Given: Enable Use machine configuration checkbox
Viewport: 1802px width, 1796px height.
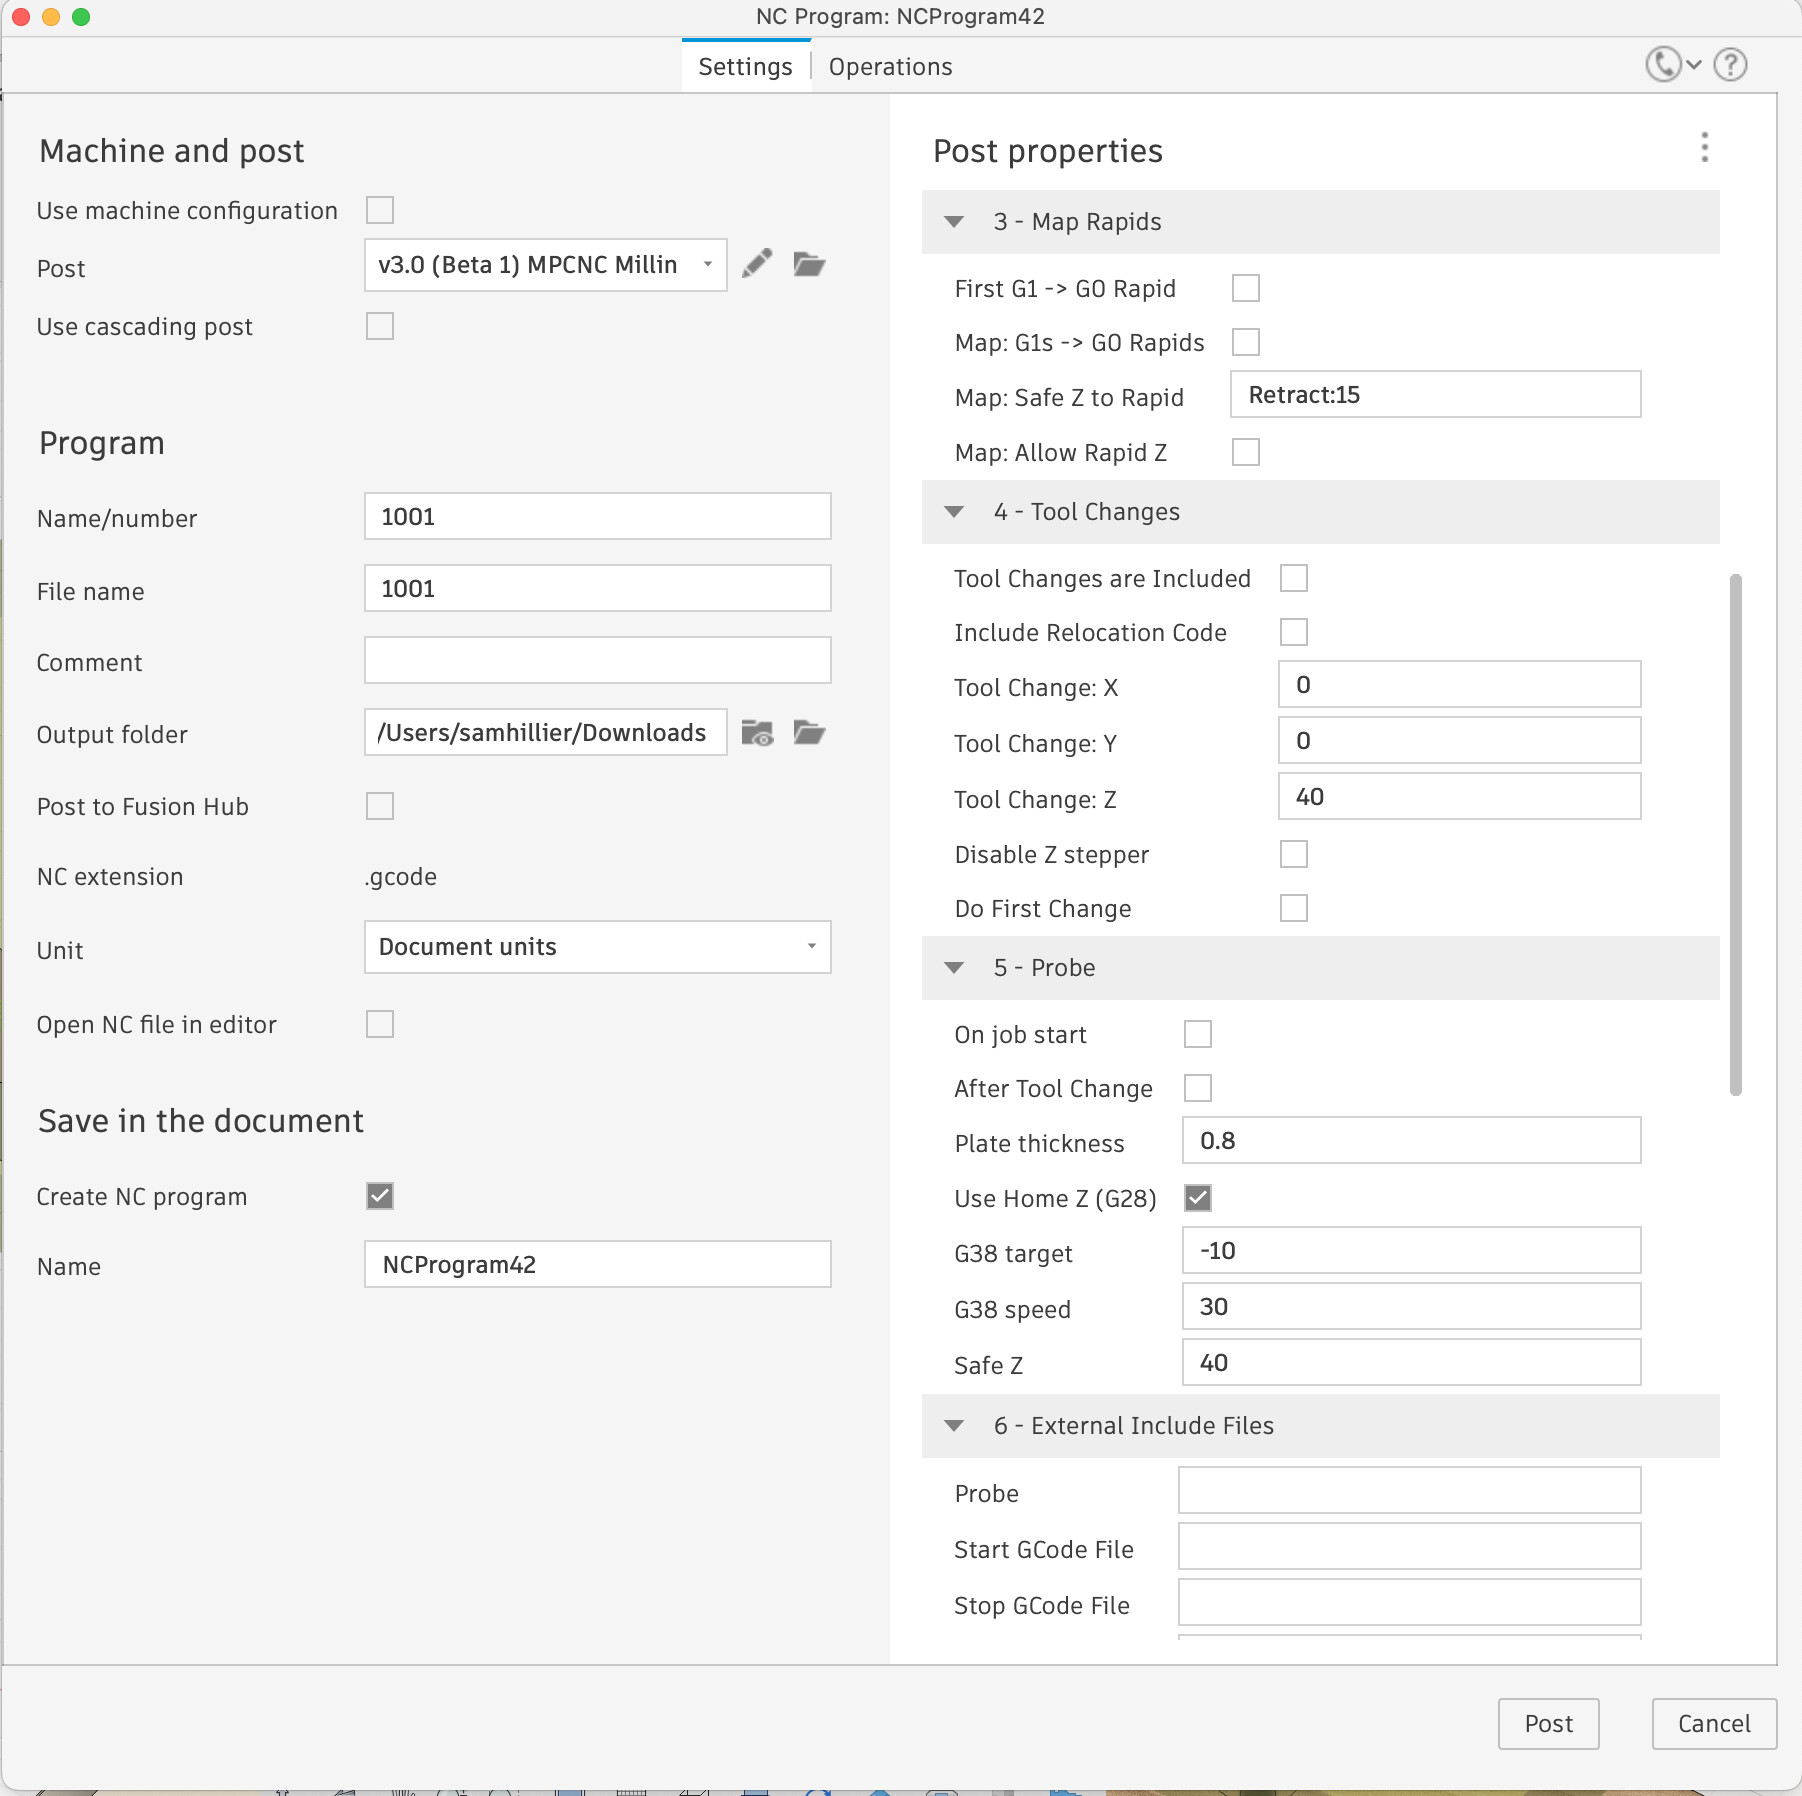Looking at the screenshot, I should click(380, 210).
